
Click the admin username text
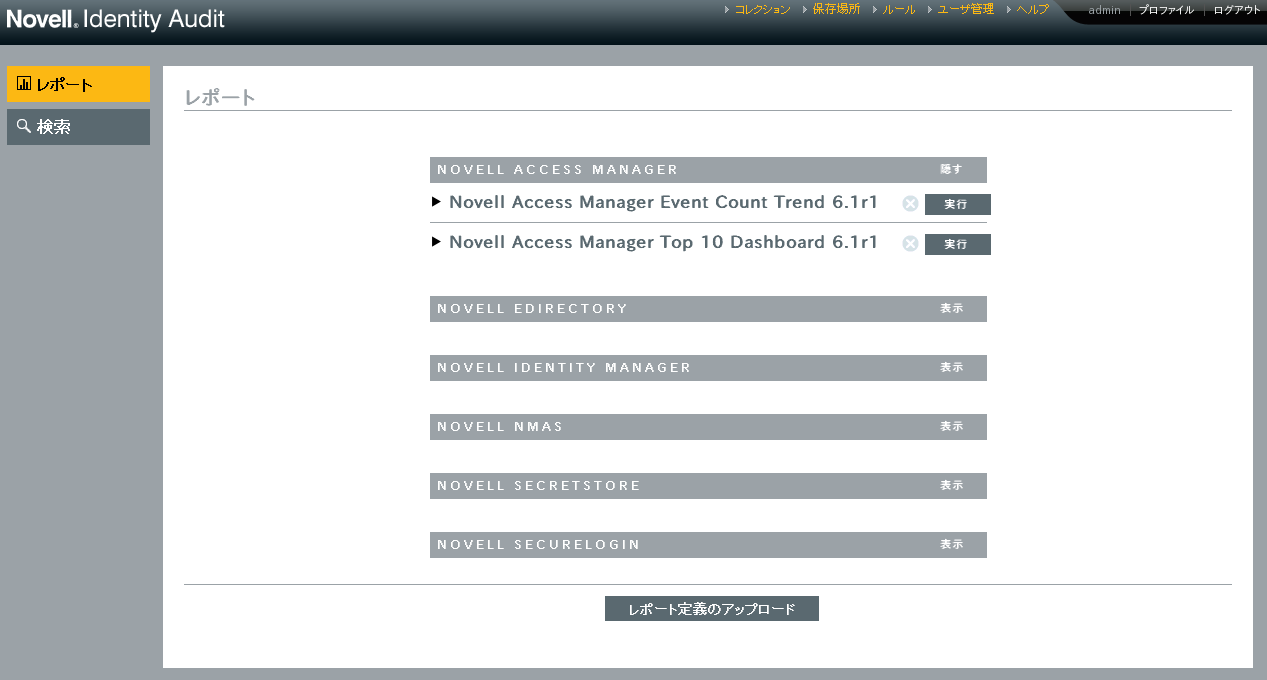(x=1104, y=10)
